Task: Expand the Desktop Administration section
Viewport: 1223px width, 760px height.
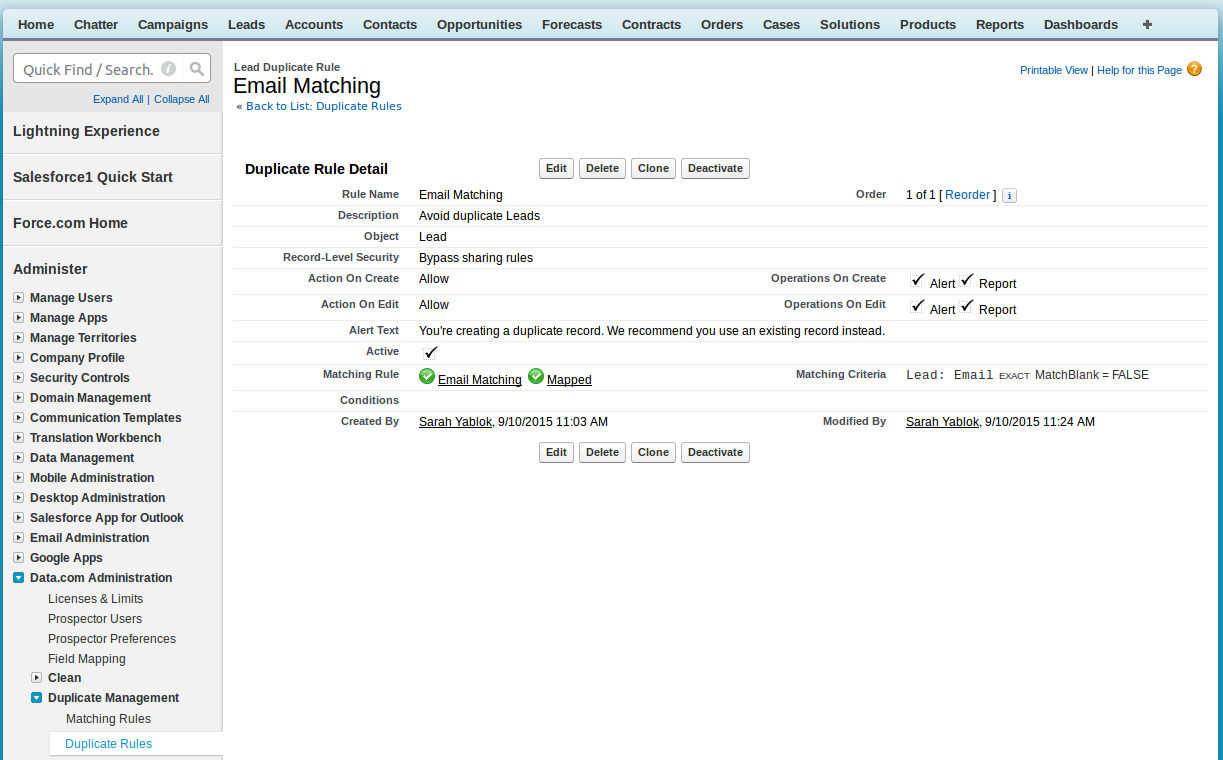Action: coord(19,498)
